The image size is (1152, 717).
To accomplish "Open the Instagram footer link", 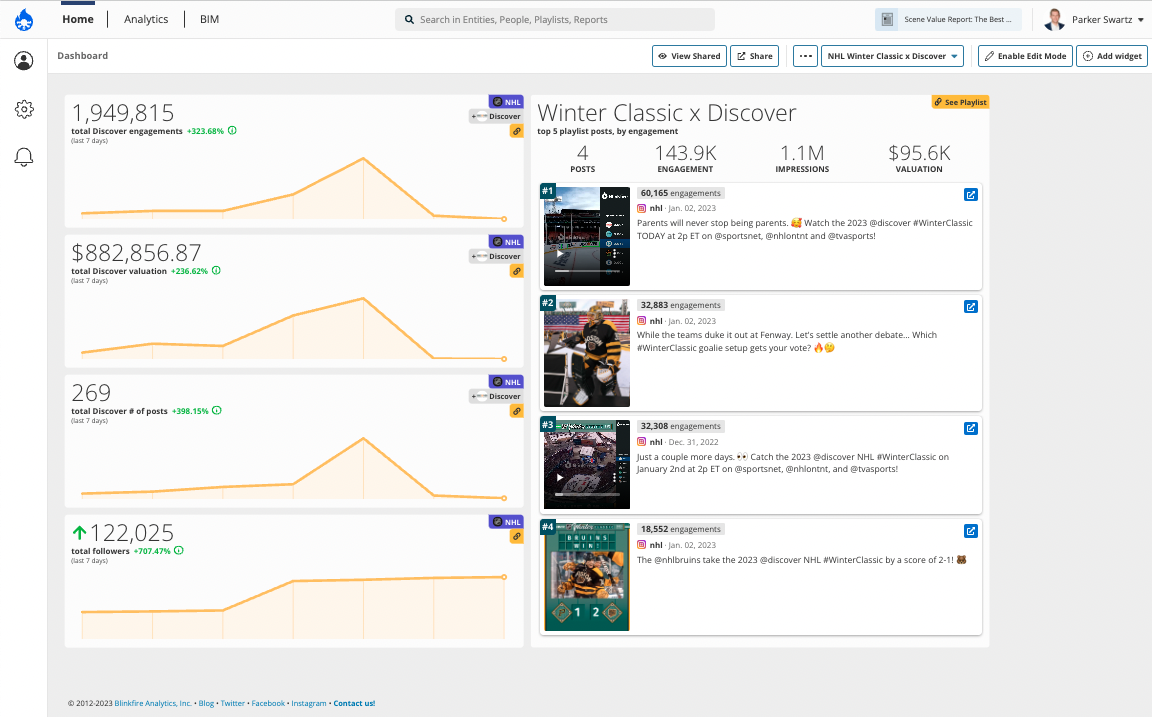I will click(309, 703).
